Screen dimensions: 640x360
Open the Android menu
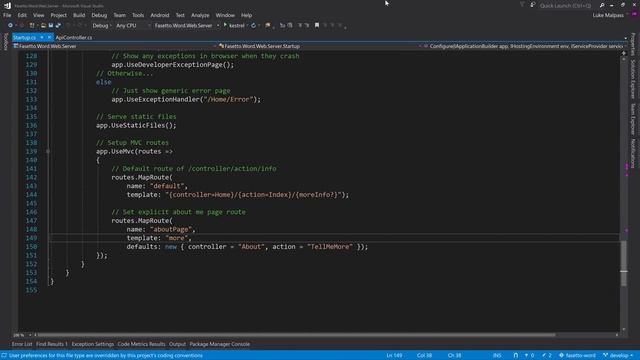coord(160,15)
